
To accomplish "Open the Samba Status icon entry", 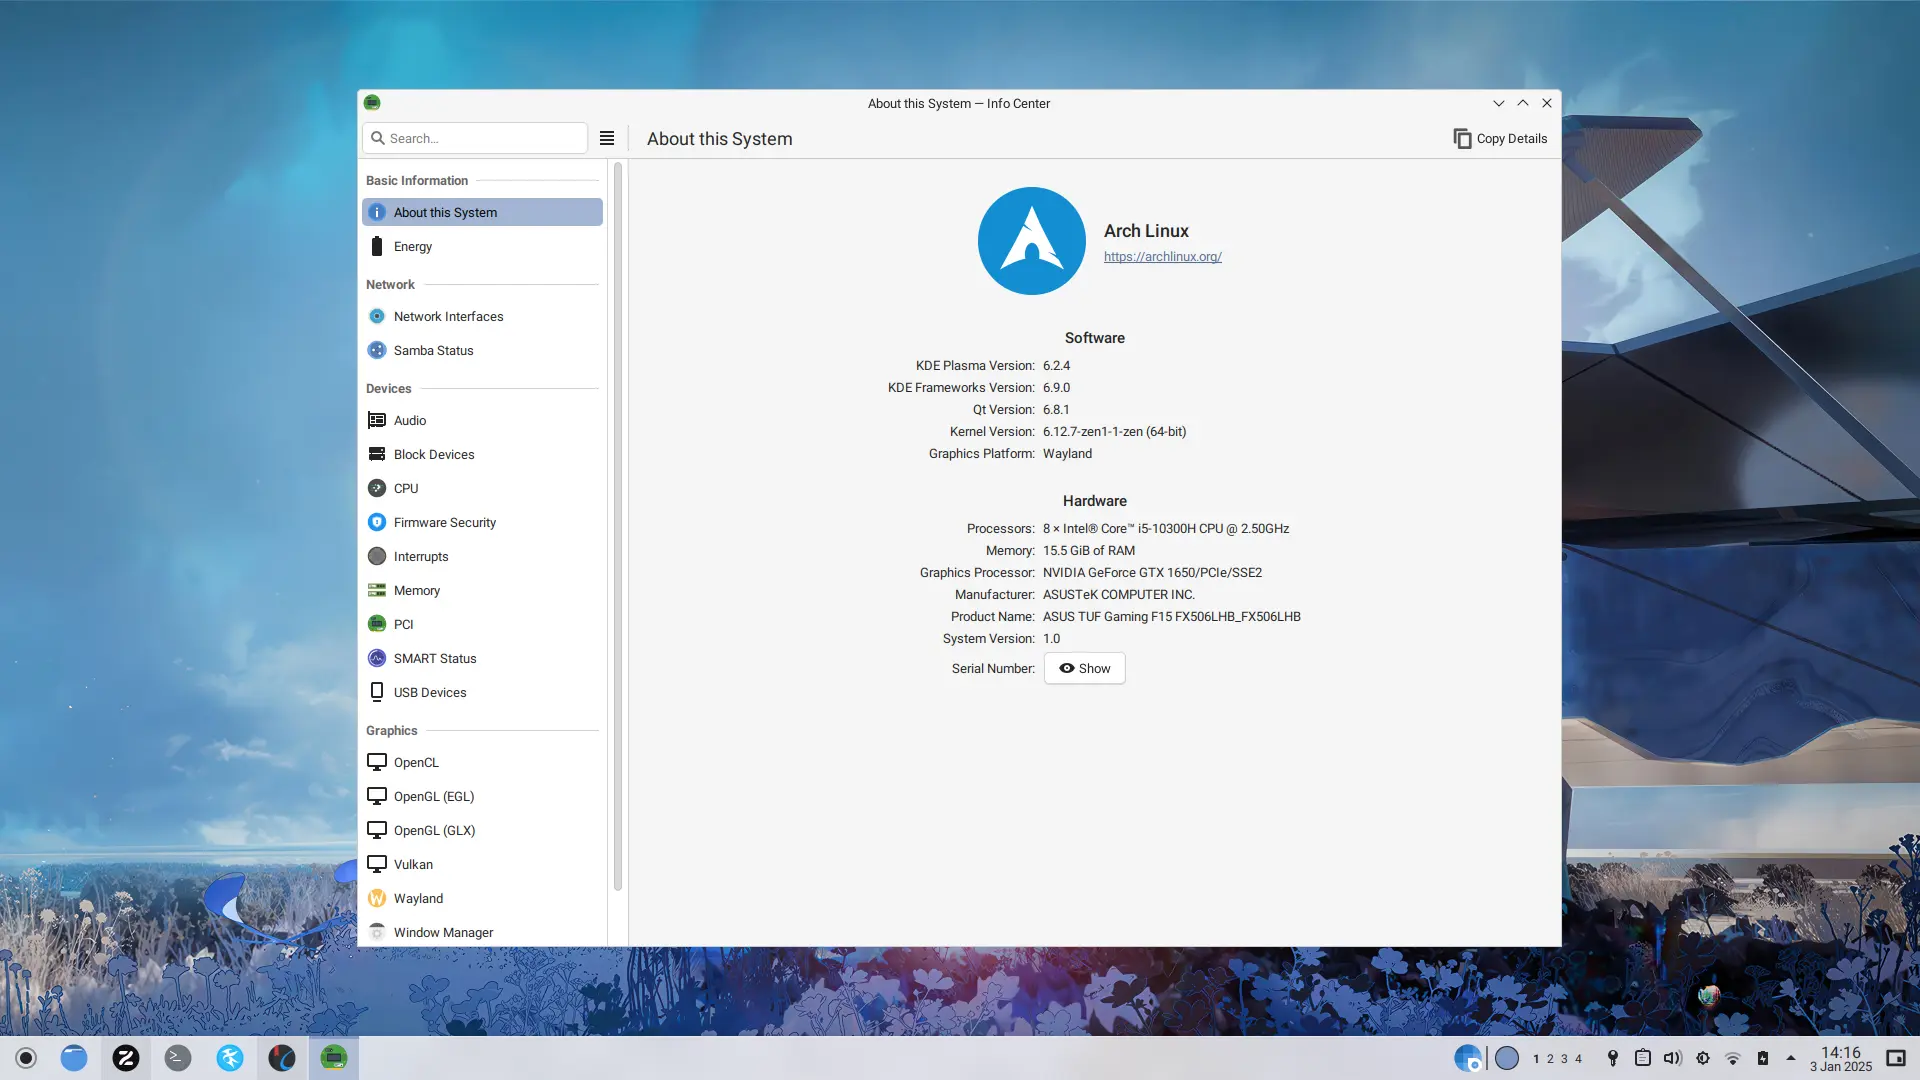I will point(377,350).
